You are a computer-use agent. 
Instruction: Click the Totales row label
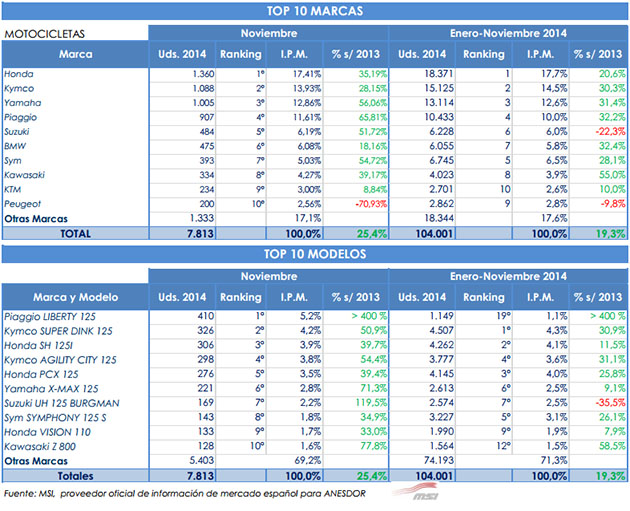coord(76,476)
